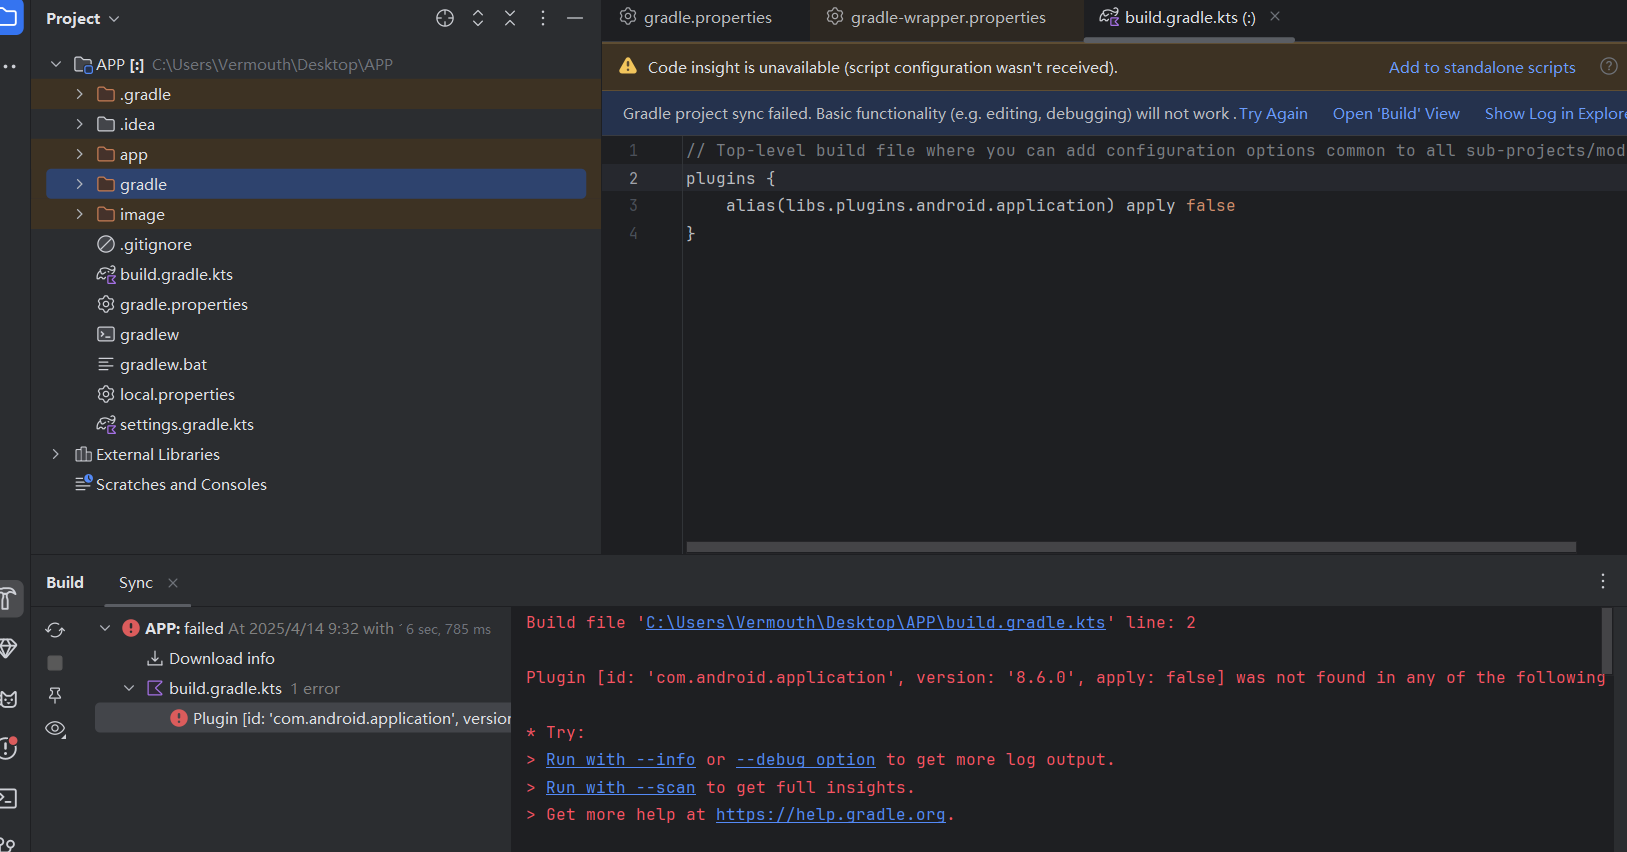Select gradle.properties in project tree

172,304
